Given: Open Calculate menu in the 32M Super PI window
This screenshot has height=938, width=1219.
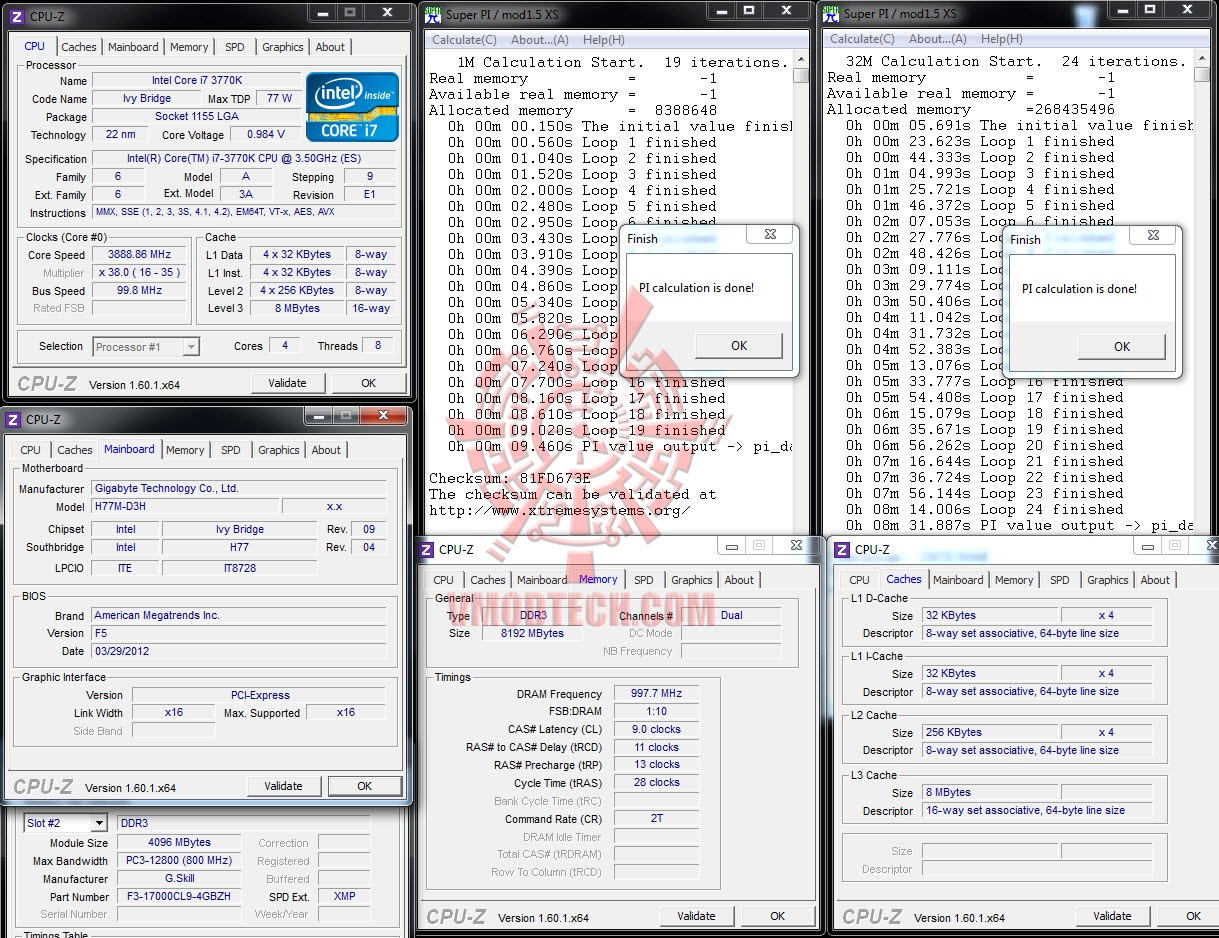Looking at the screenshot, I should pyautogui.click(x=862, y=39).
